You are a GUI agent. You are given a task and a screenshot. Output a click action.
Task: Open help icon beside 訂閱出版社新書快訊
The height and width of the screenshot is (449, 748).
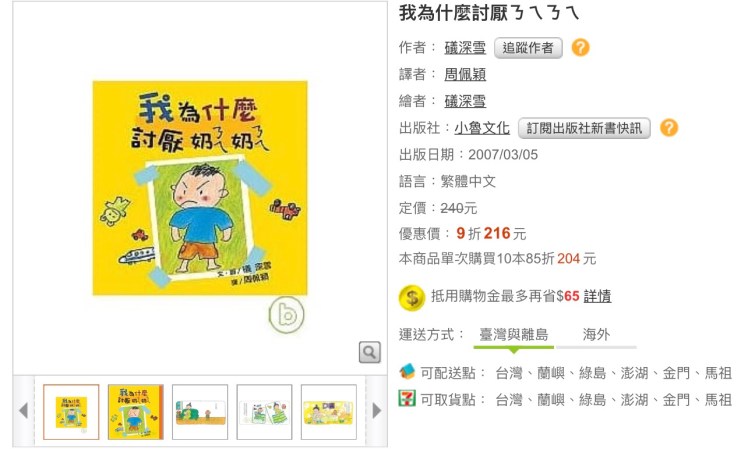click(669, 127)
